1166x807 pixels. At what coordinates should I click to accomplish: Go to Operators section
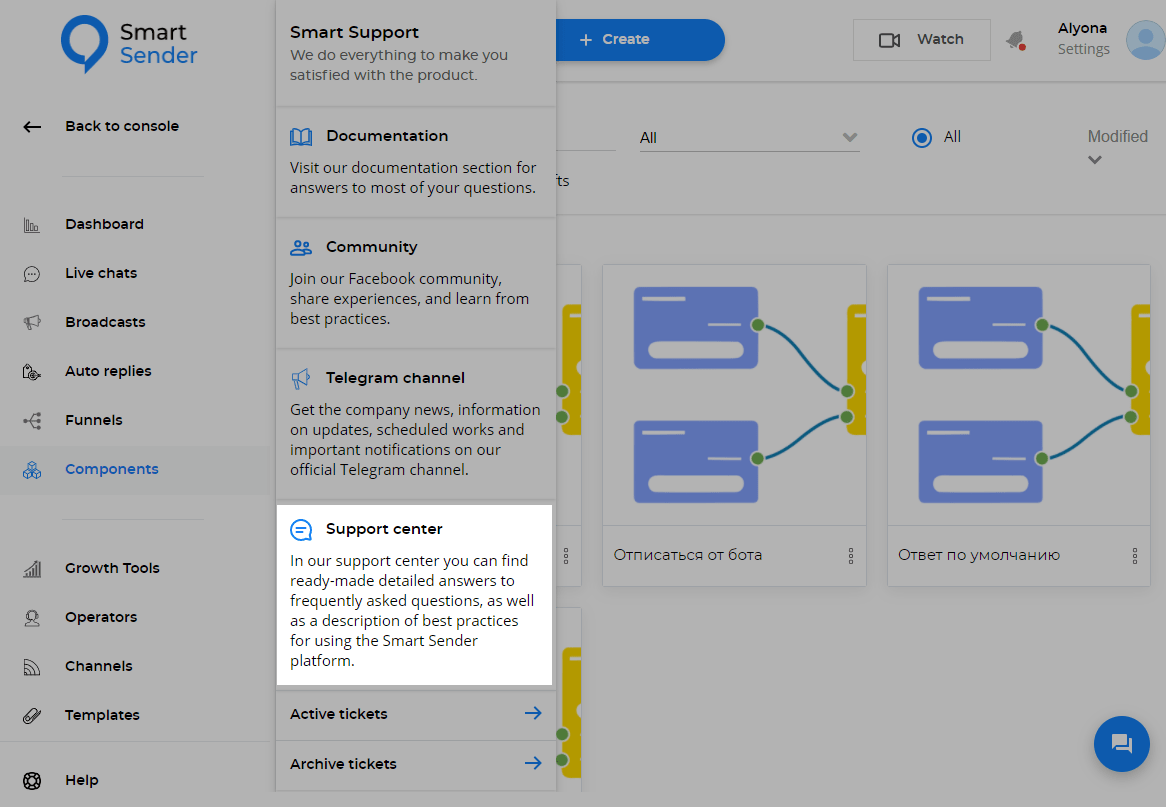[x=101, y=617]
